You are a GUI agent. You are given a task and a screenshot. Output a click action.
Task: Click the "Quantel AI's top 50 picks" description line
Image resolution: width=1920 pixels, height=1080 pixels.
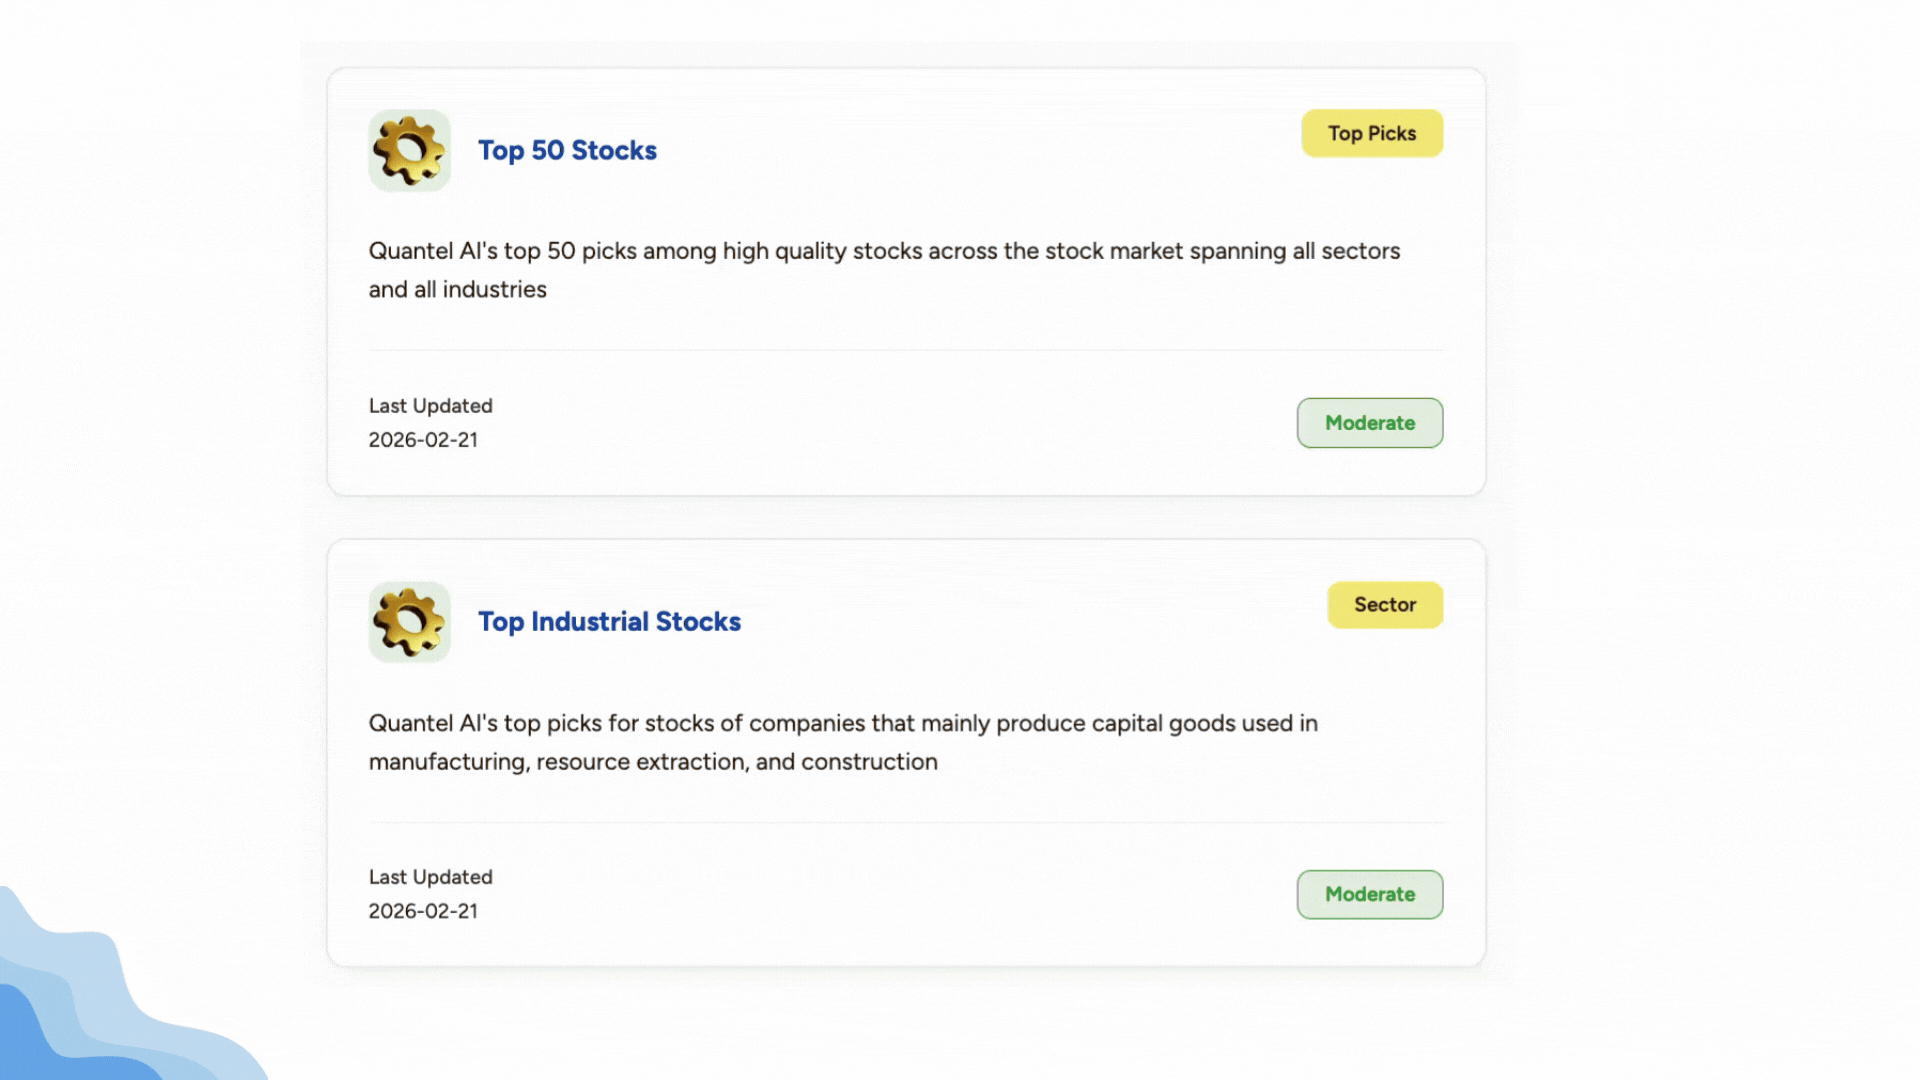[884, 251]
